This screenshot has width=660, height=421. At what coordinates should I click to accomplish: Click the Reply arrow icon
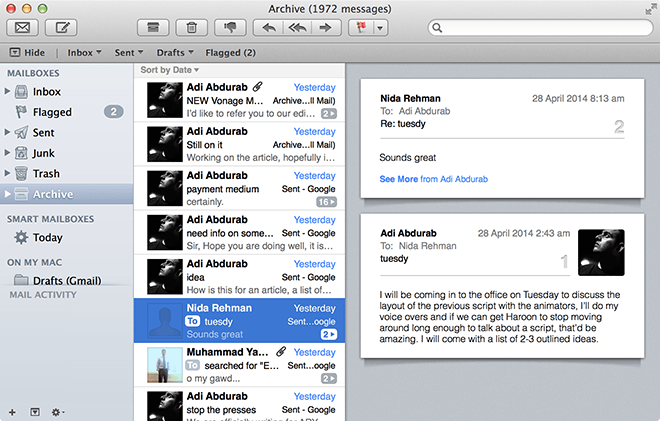pyautogui.click(x=271, y=27)
